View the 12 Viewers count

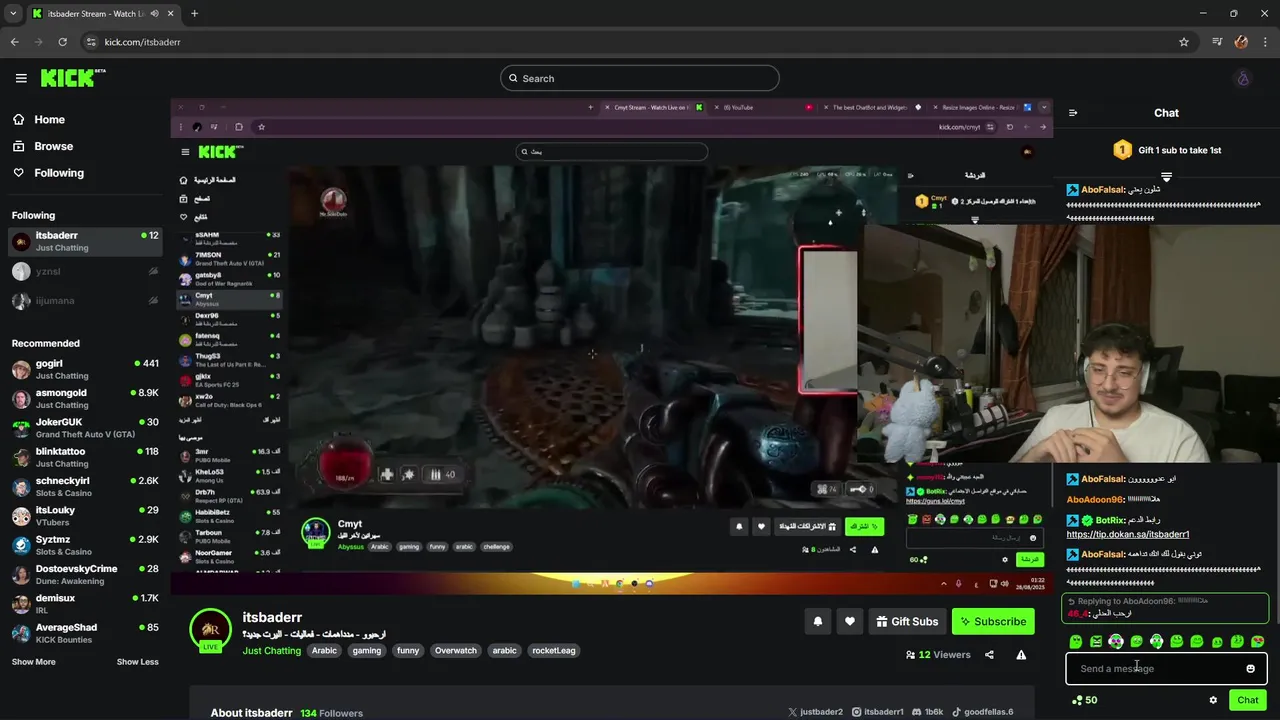pos(938,655)
